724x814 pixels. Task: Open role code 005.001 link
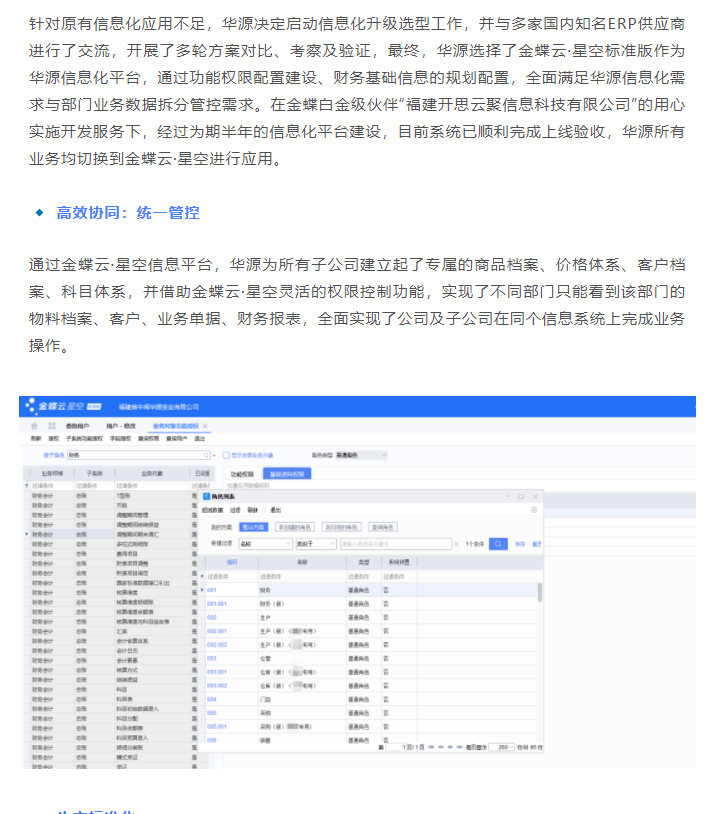217,726
